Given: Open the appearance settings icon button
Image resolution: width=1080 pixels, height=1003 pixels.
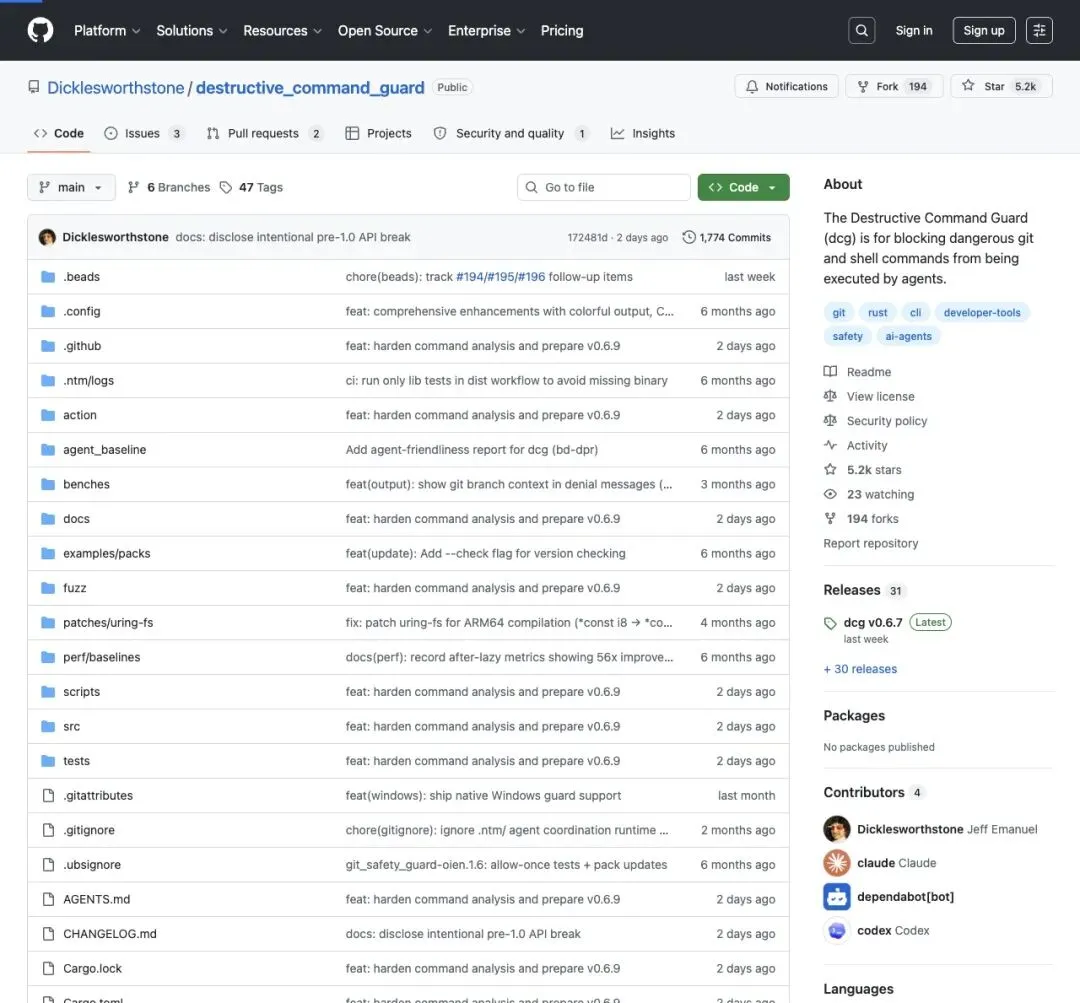Looking at the screenshot, I should pos(1039,30).
